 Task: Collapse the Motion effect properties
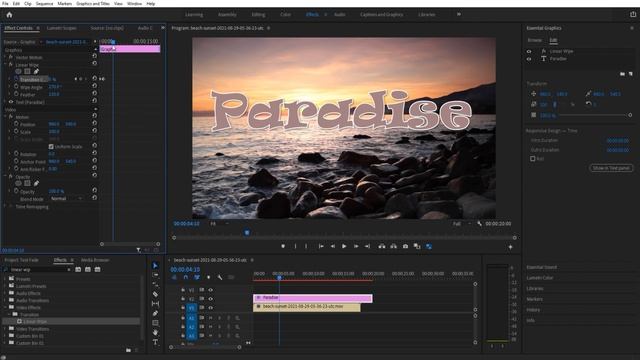(5, 117)
